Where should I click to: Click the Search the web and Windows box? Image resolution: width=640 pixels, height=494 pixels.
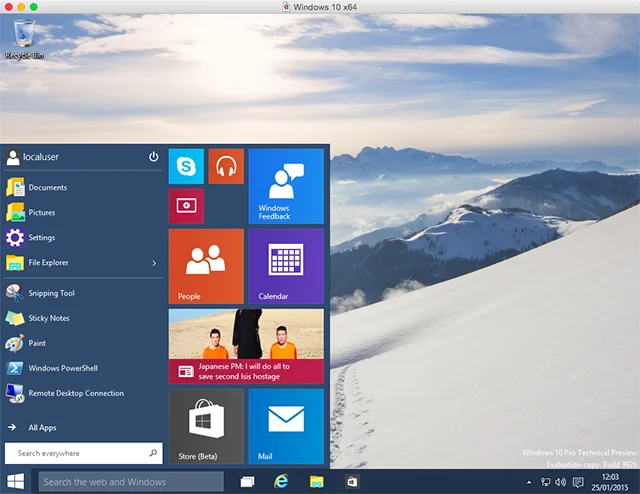pos(131,482)
